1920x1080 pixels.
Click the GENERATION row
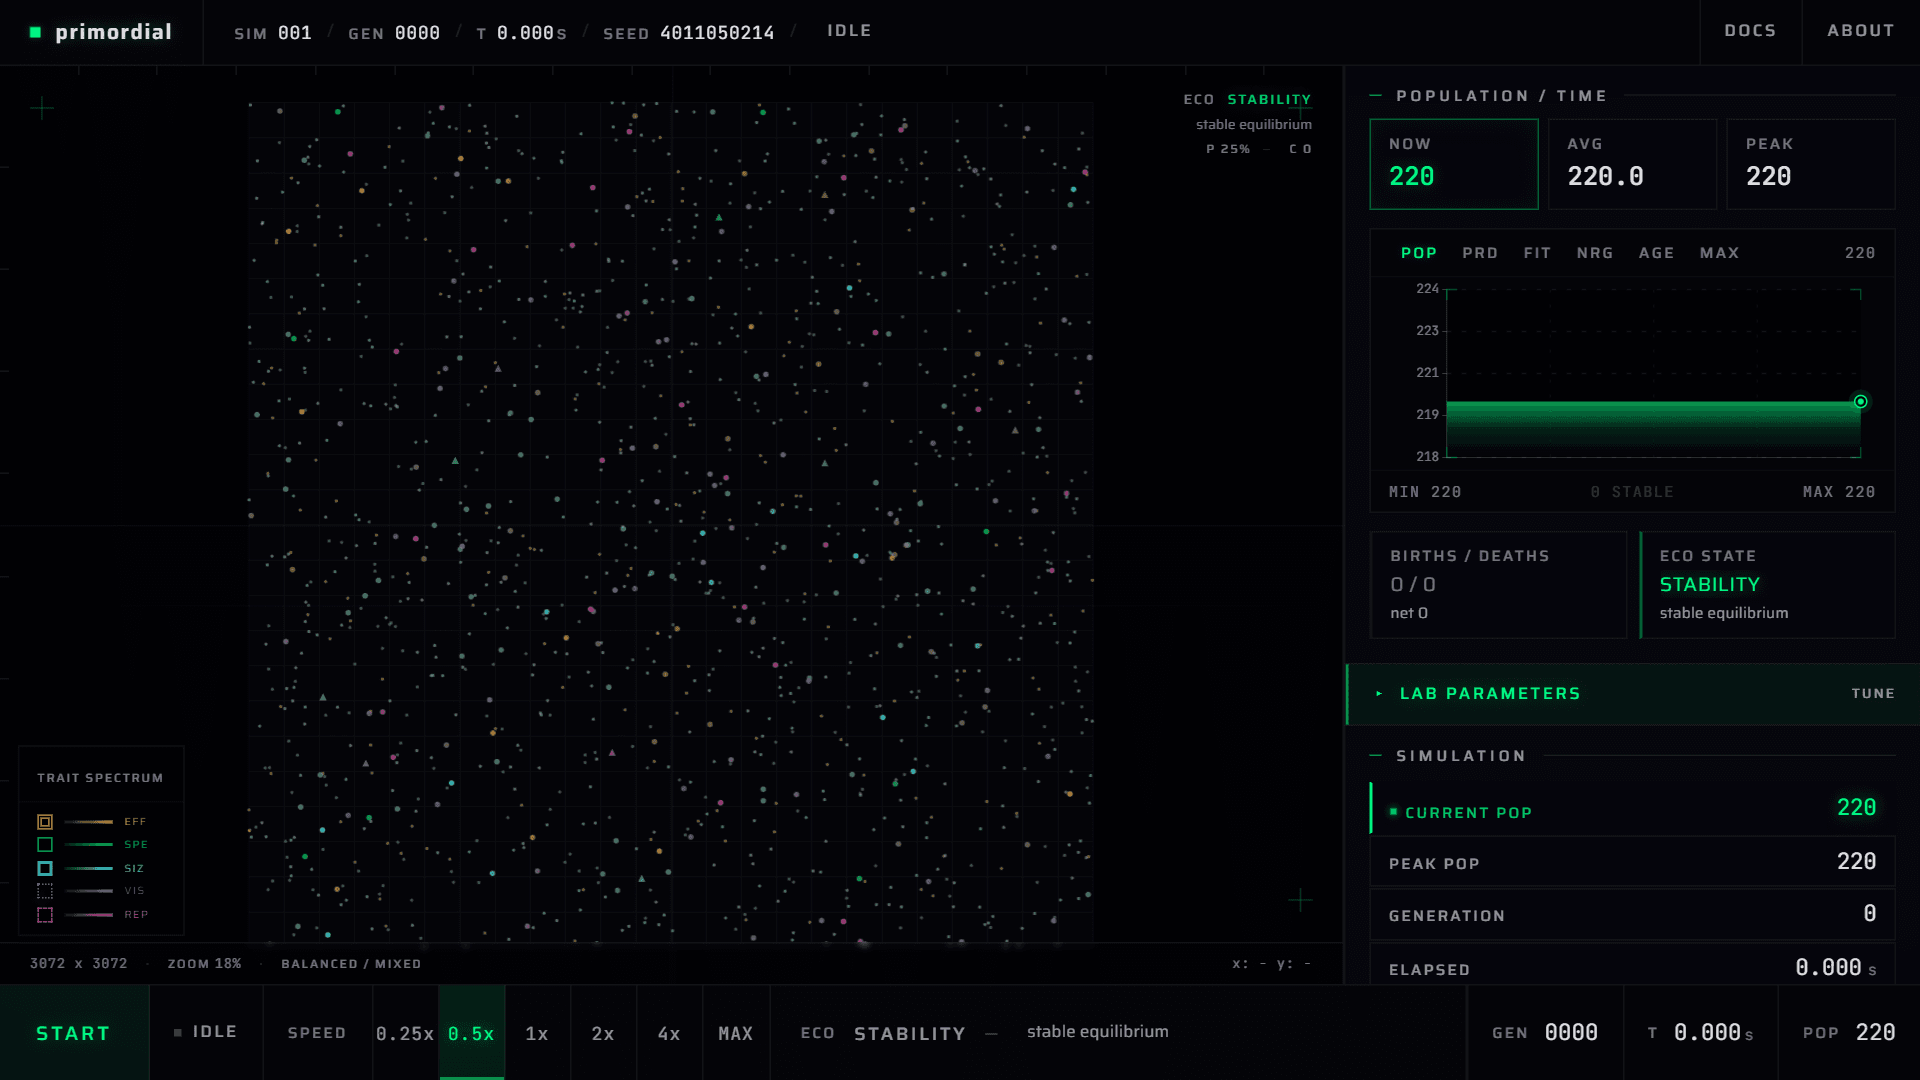tap(1633, 914)
